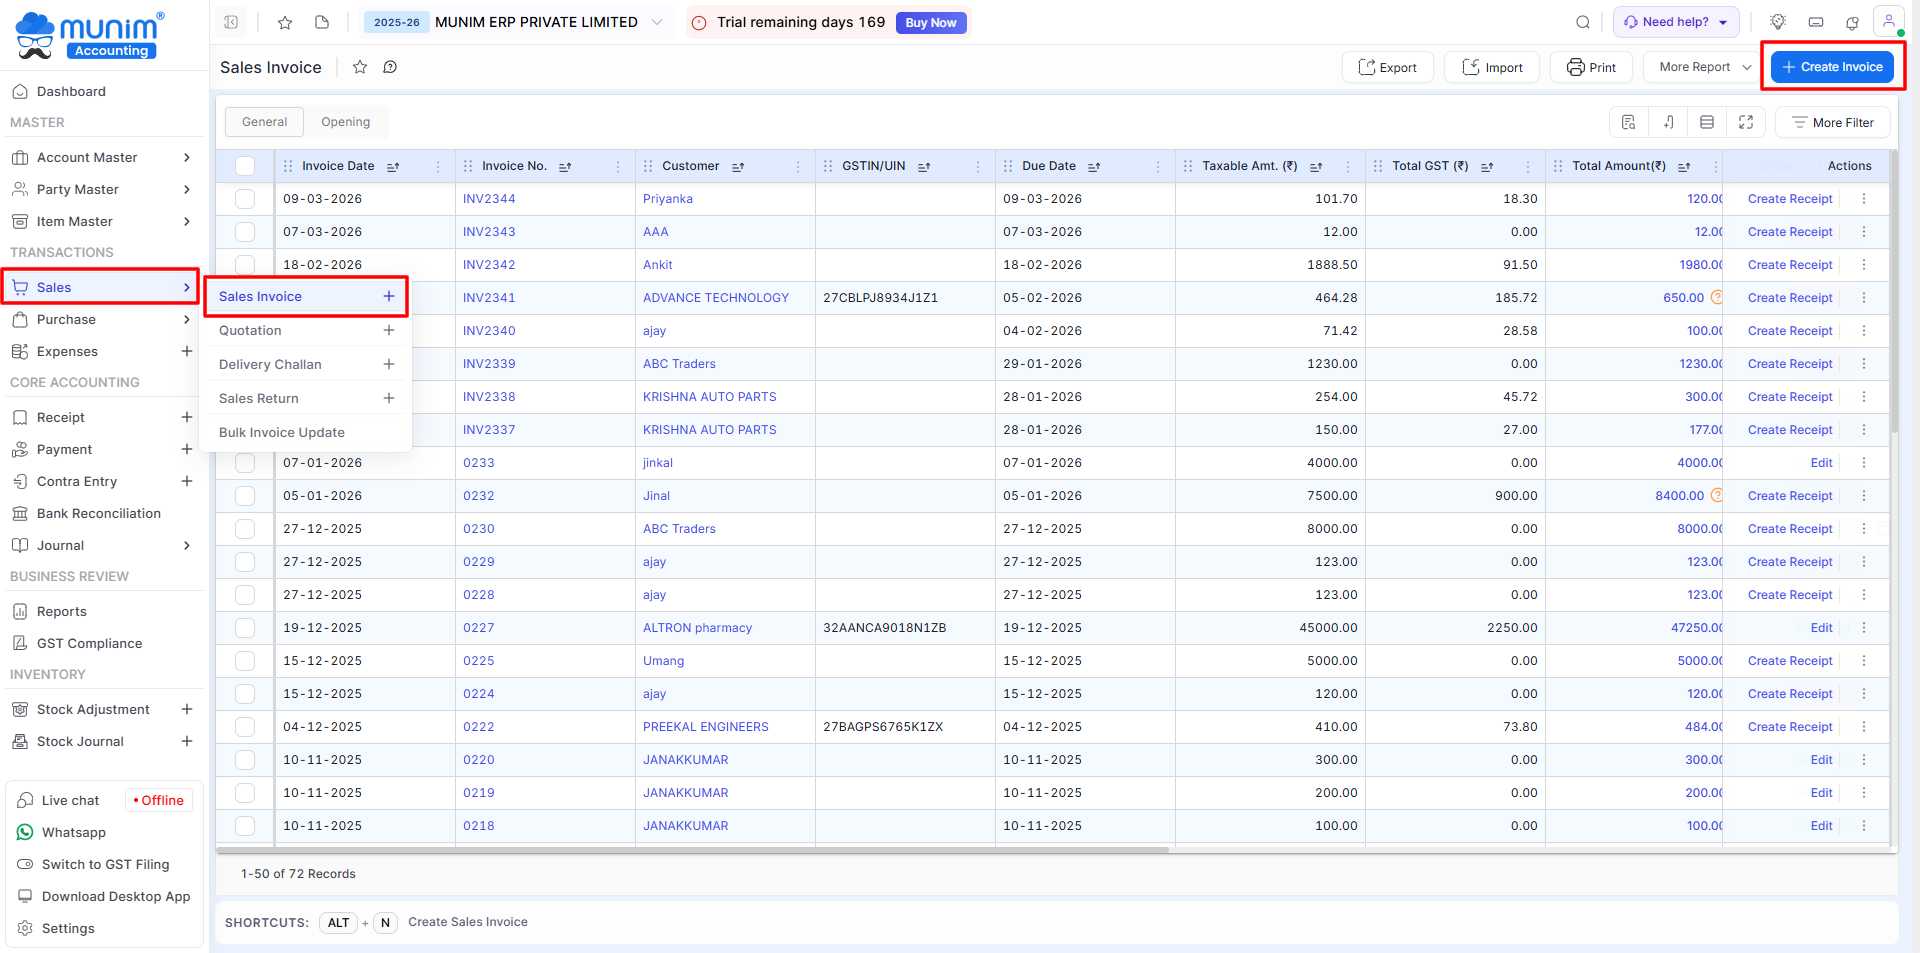The height and width of the screenshot is (953, 1920).
Task: Open customer link ADVANCE TECHNOLOGY
Action: 715,298
